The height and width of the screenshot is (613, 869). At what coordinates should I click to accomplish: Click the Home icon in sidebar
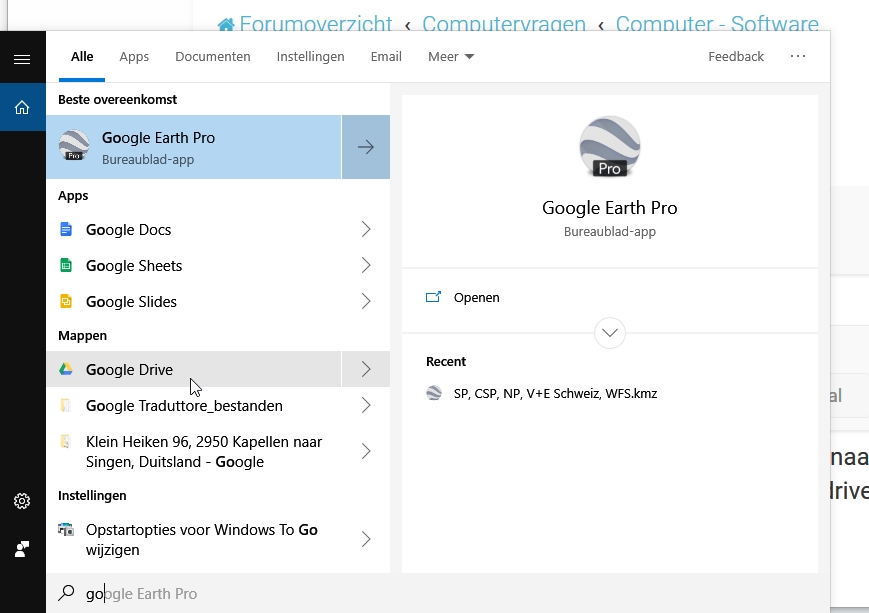22,107
